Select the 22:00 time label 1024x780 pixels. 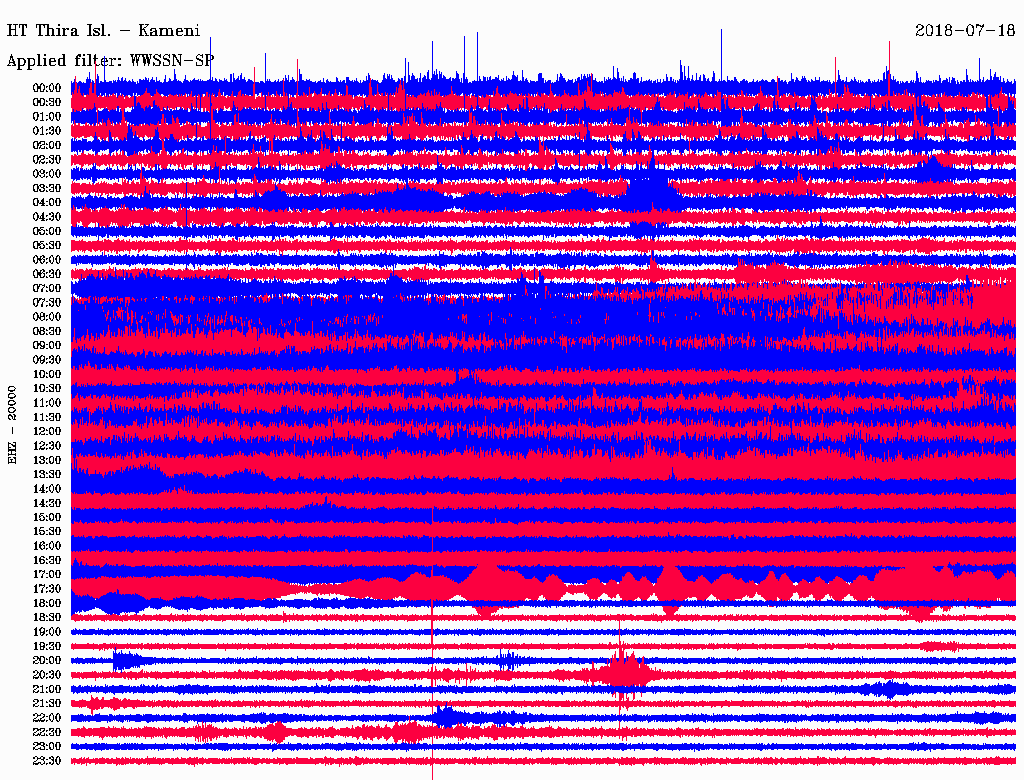click(x=47, y=717)
